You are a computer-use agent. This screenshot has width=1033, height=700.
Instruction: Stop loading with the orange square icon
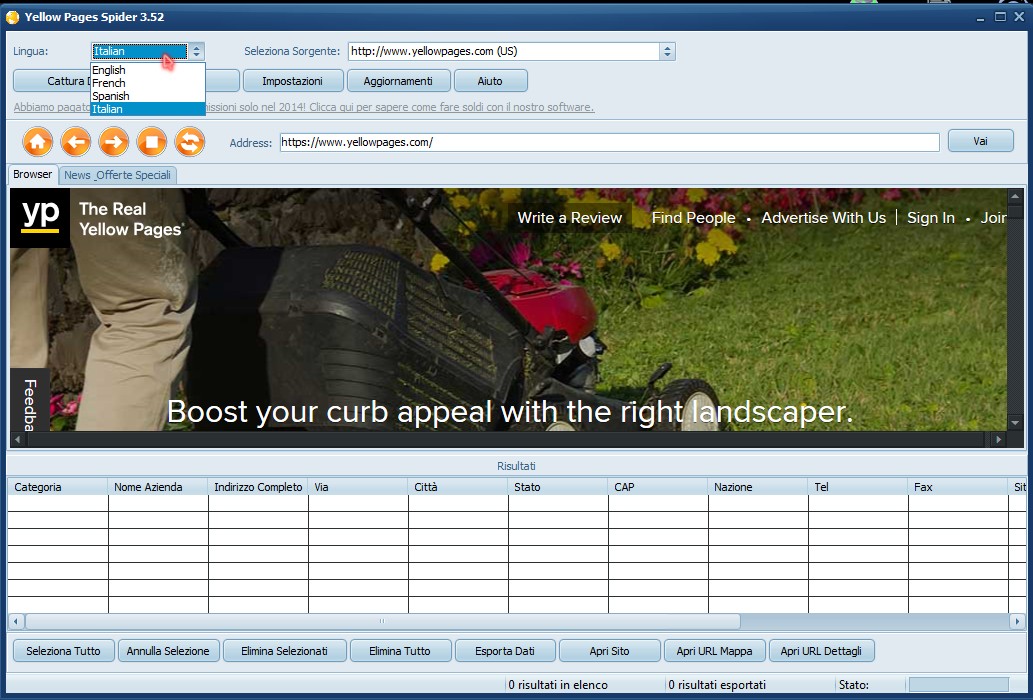(x=152, y=142)
